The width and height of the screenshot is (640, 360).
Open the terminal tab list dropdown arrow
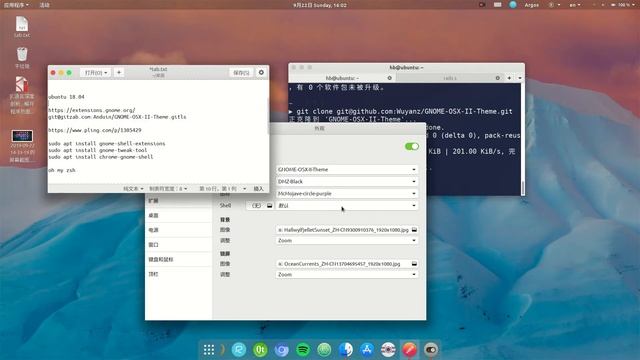[520, 78]
